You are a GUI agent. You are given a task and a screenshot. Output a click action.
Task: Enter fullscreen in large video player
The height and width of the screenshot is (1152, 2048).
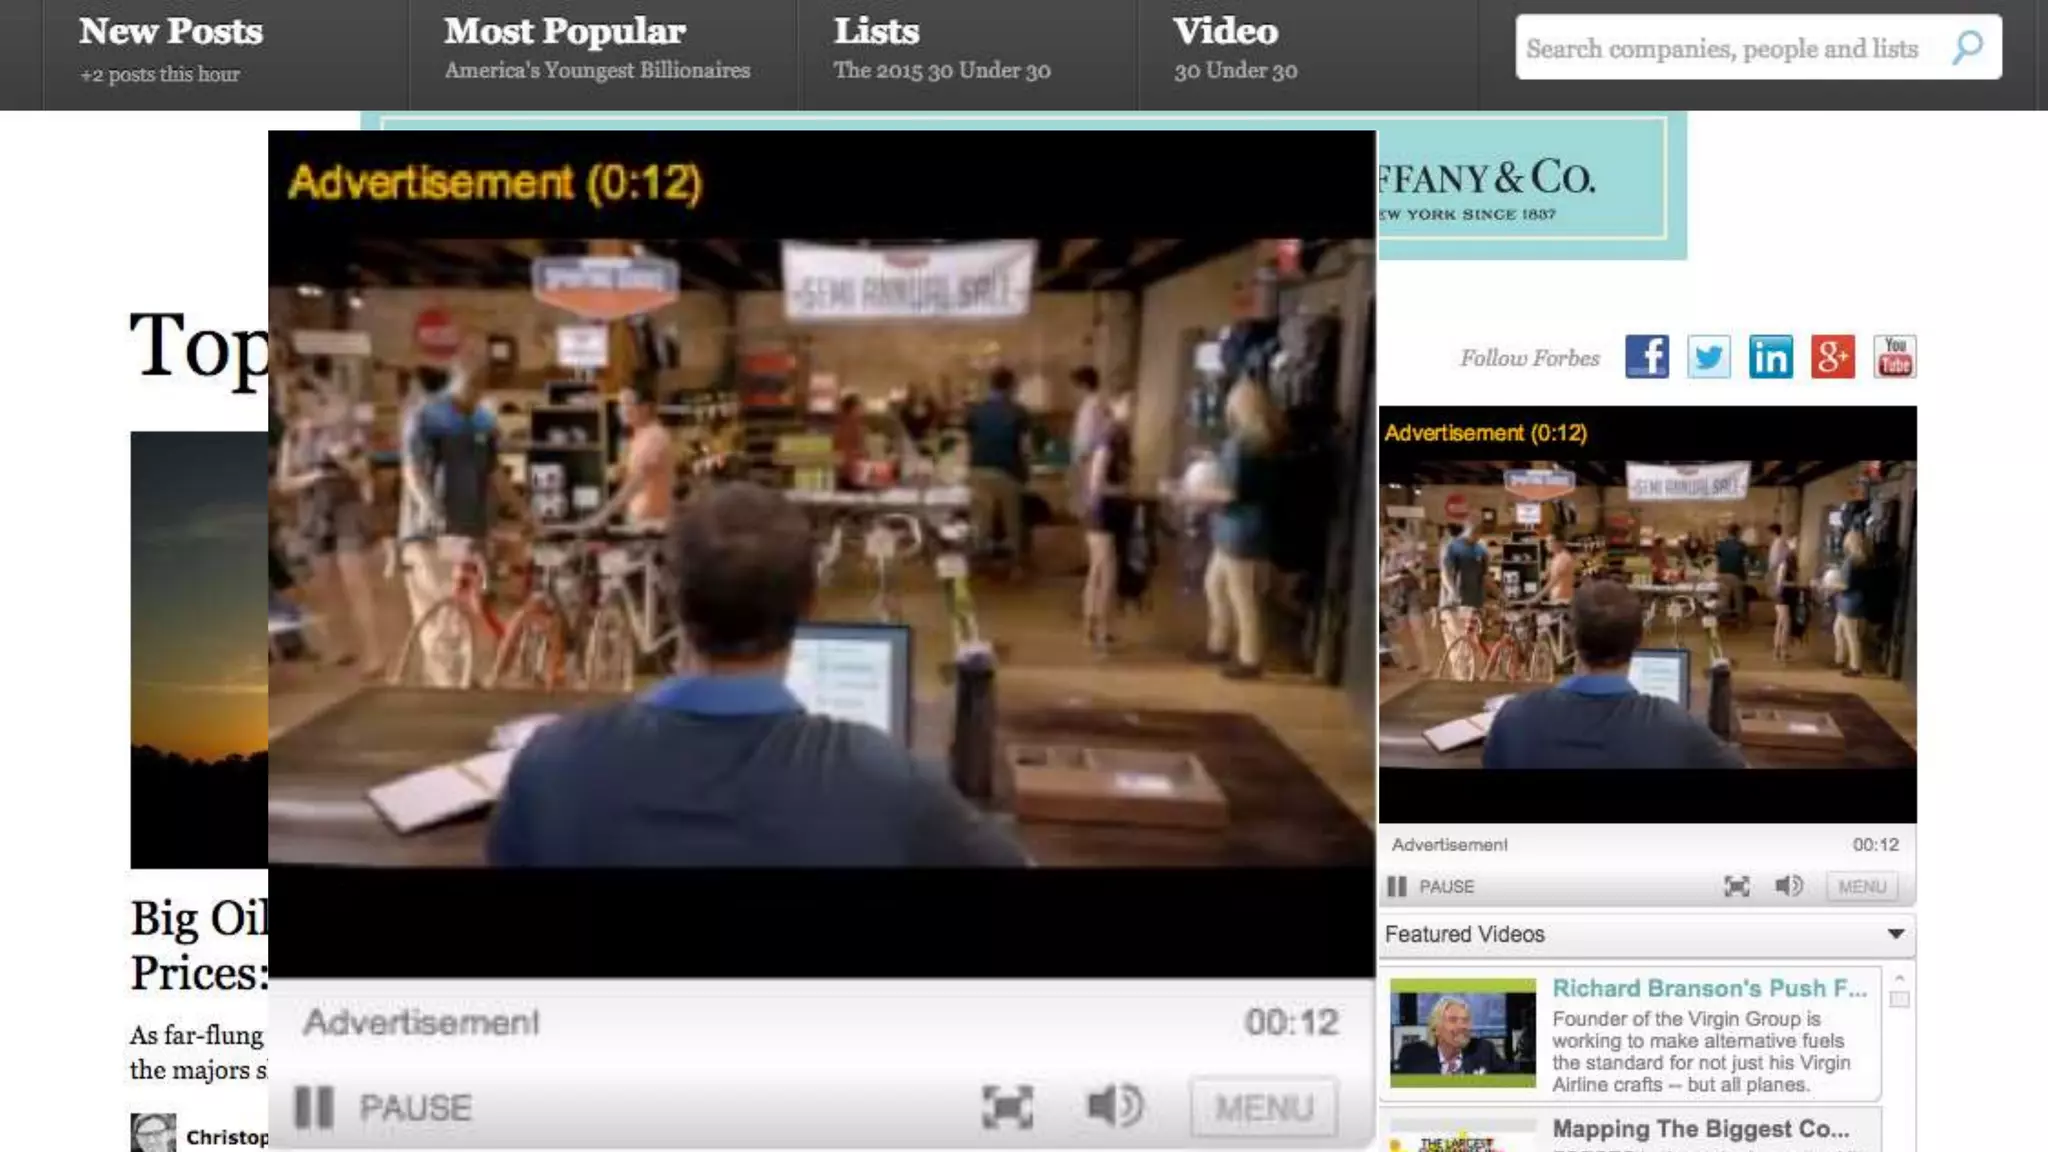point(1007,1107)
